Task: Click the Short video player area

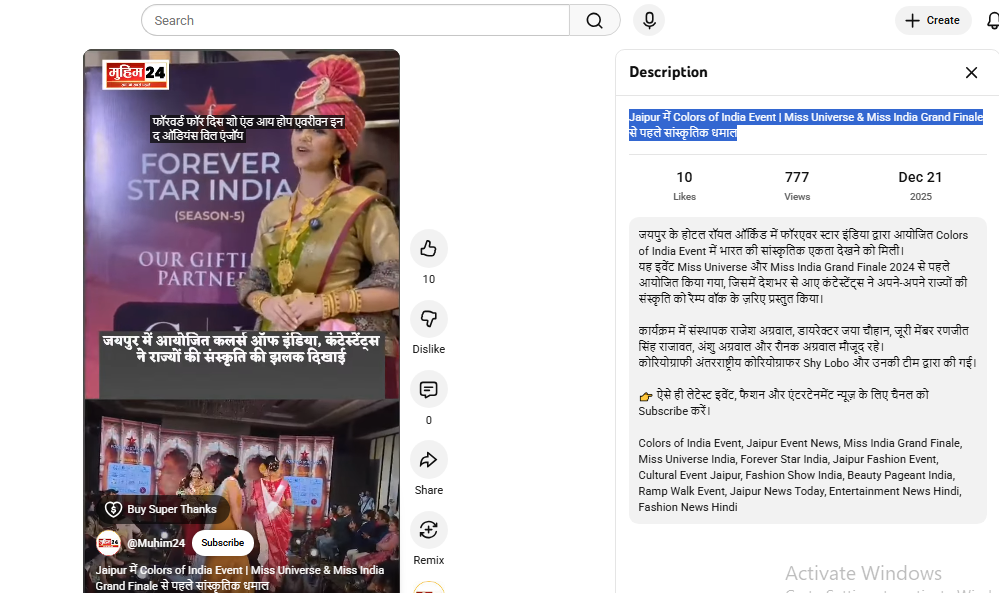Action: (x=240, y=250)
